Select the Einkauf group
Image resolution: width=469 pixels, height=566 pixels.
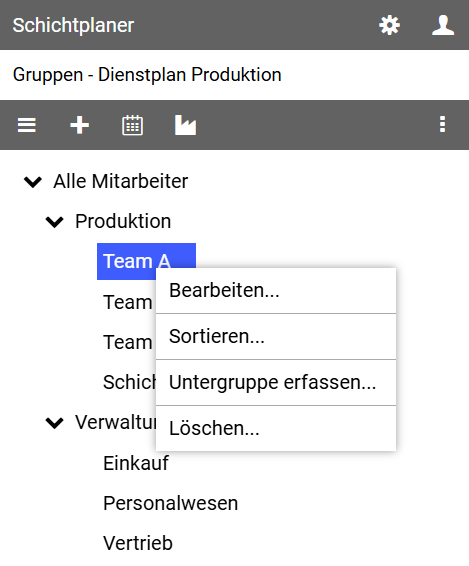pos(136,463)
